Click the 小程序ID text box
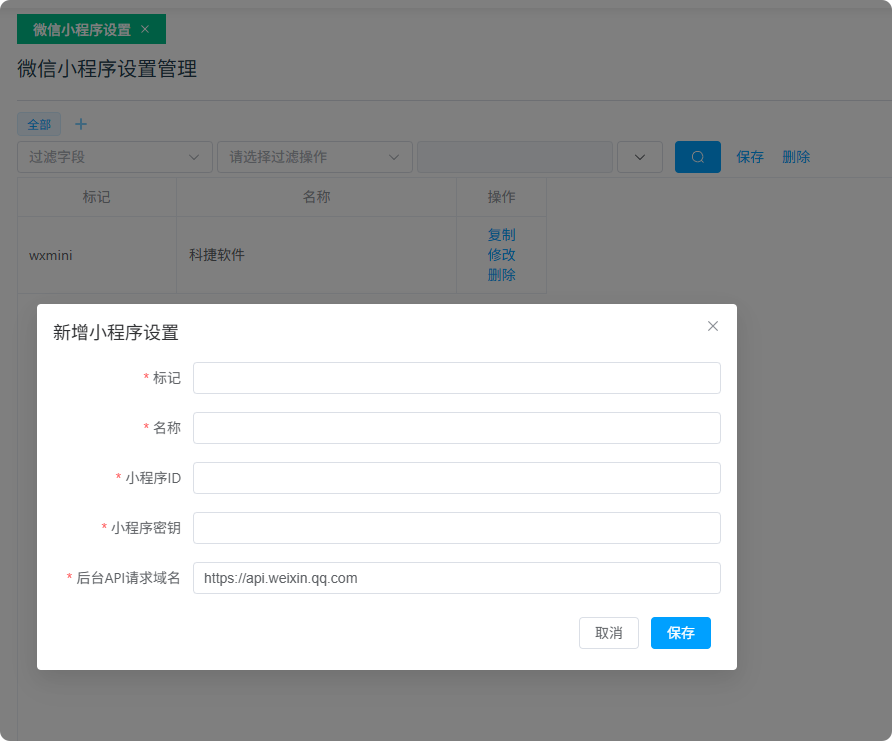Screen dimensions: 892x741 click(456, 478)
